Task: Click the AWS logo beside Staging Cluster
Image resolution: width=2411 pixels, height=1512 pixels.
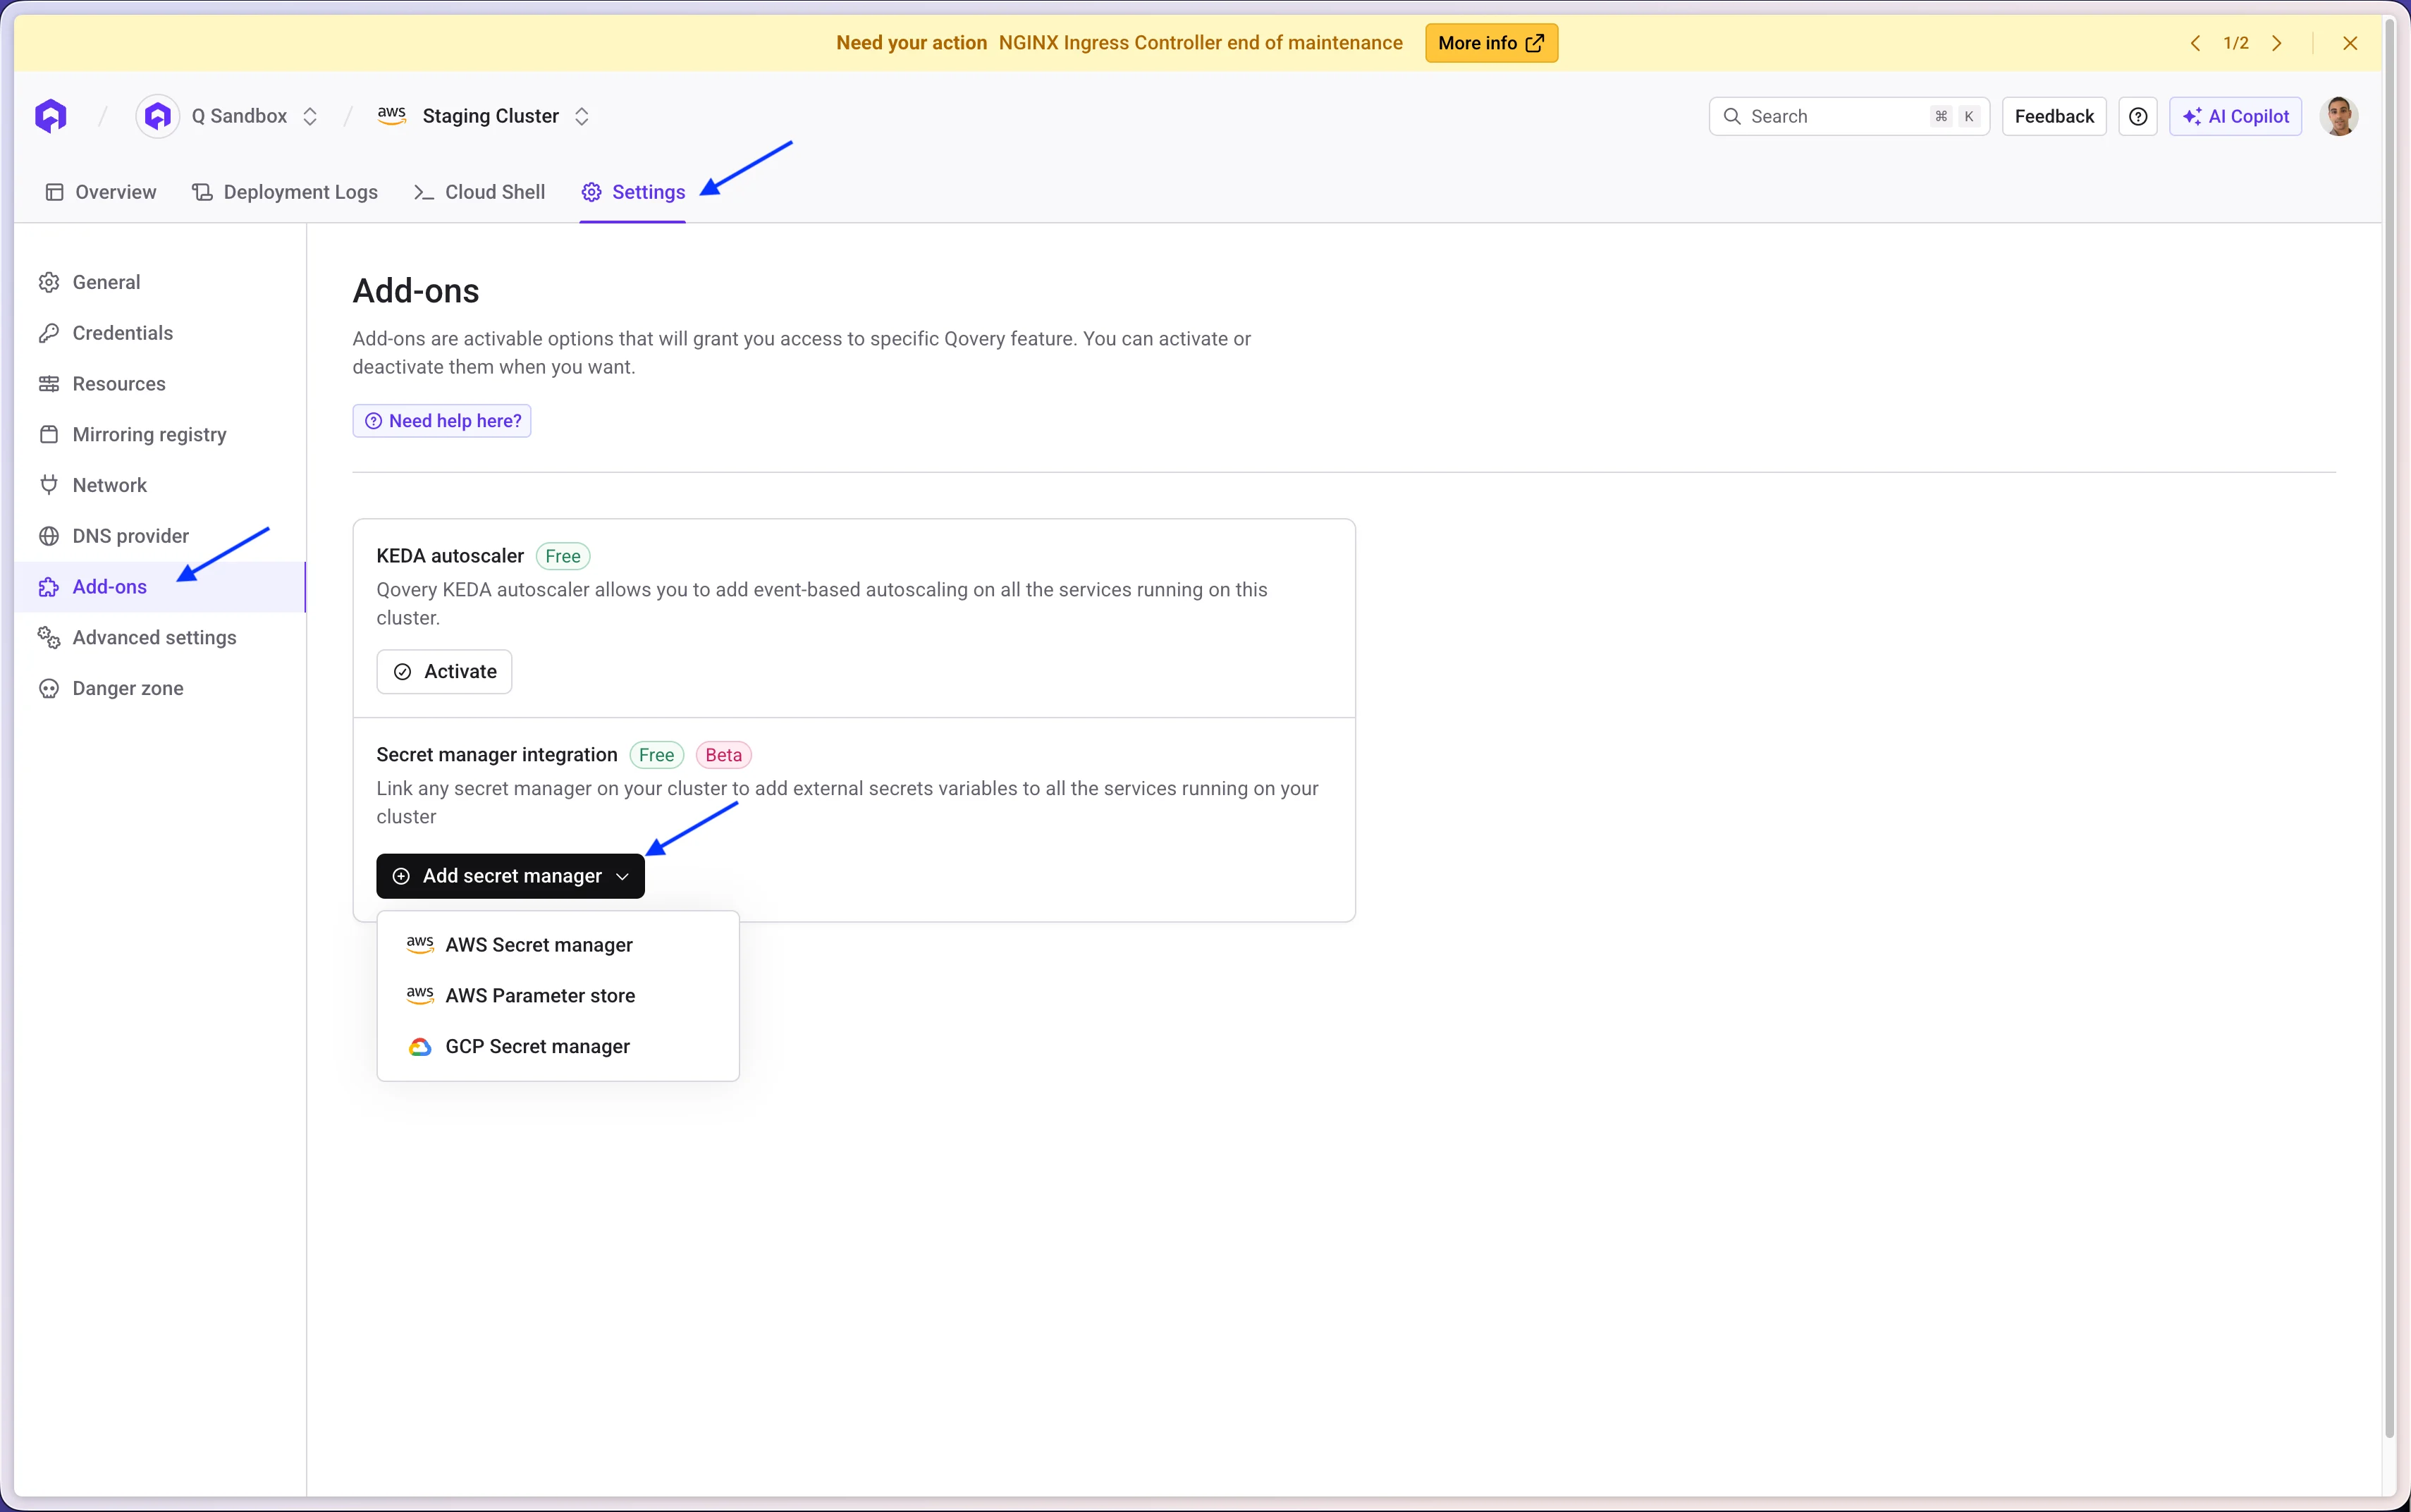Action: 392,115
